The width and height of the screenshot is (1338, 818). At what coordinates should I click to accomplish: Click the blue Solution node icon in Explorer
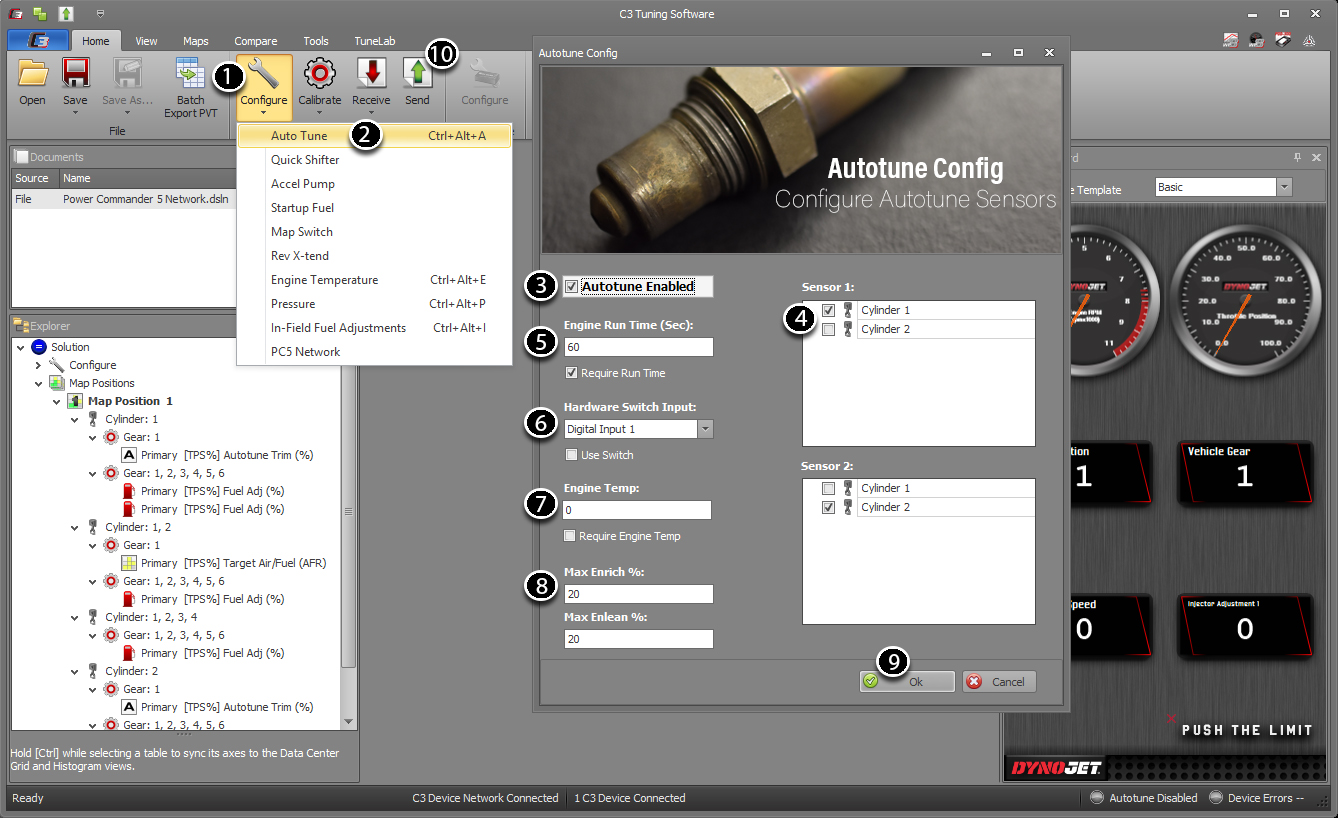click(39, 347)
